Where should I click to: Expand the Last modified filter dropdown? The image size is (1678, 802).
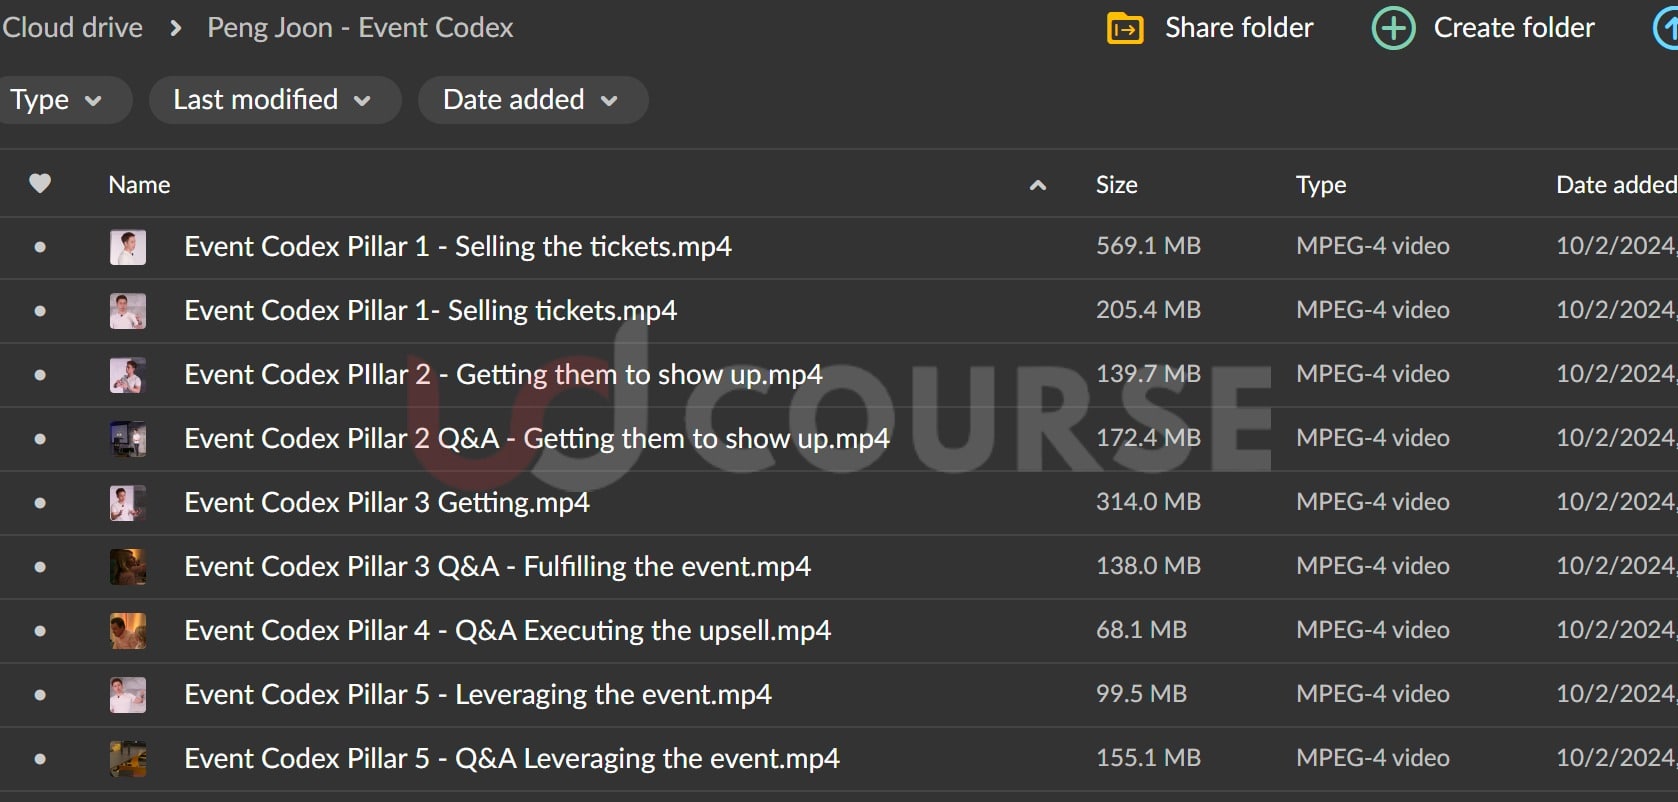click(x=273, y=100)
